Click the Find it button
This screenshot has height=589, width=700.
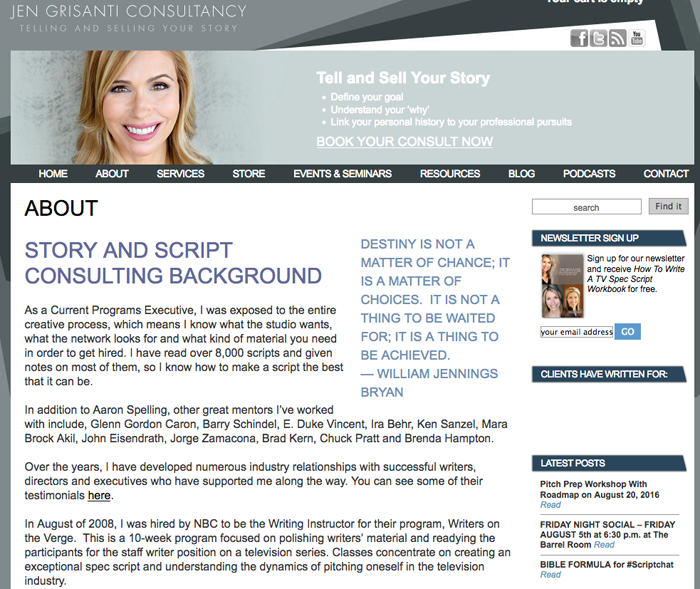(x=668, y=206)
